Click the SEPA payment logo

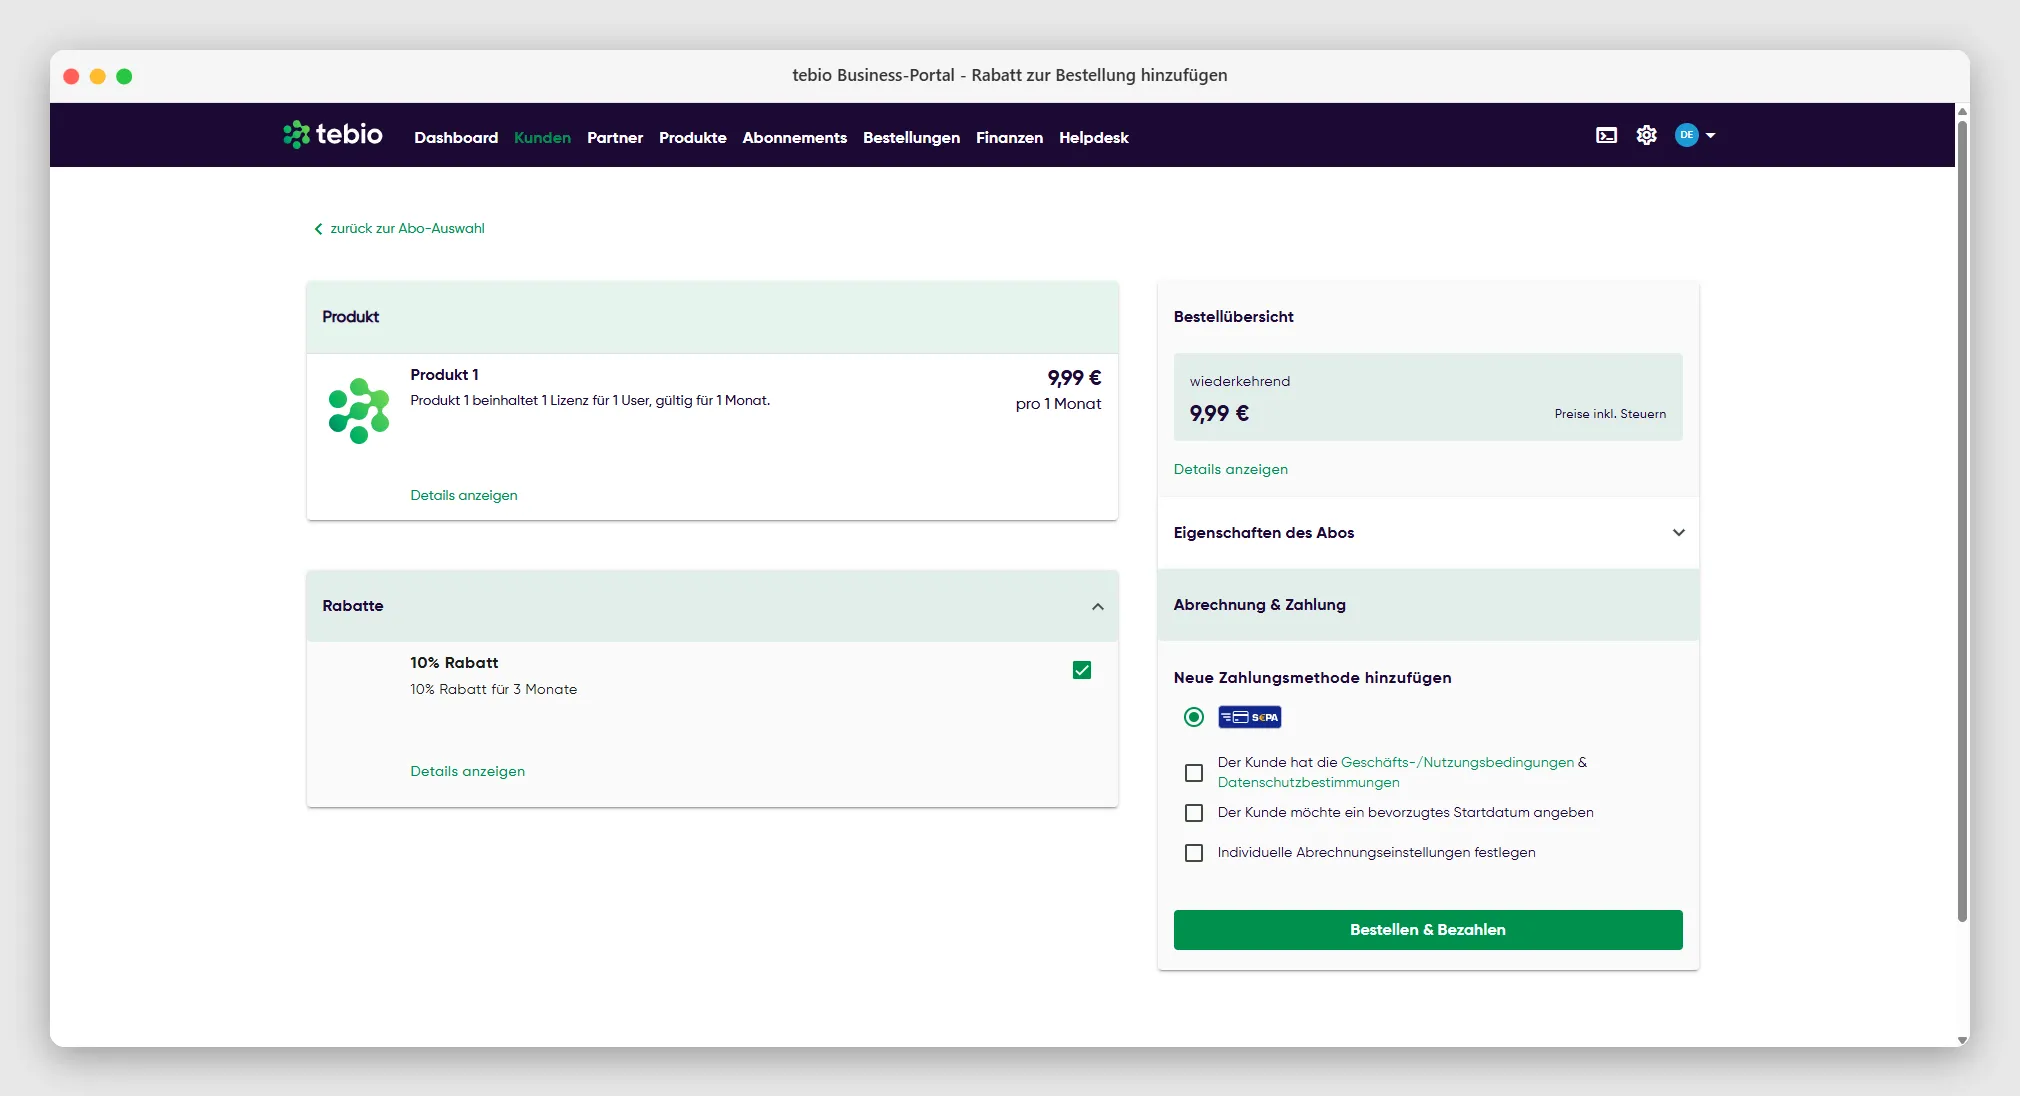1249,717
